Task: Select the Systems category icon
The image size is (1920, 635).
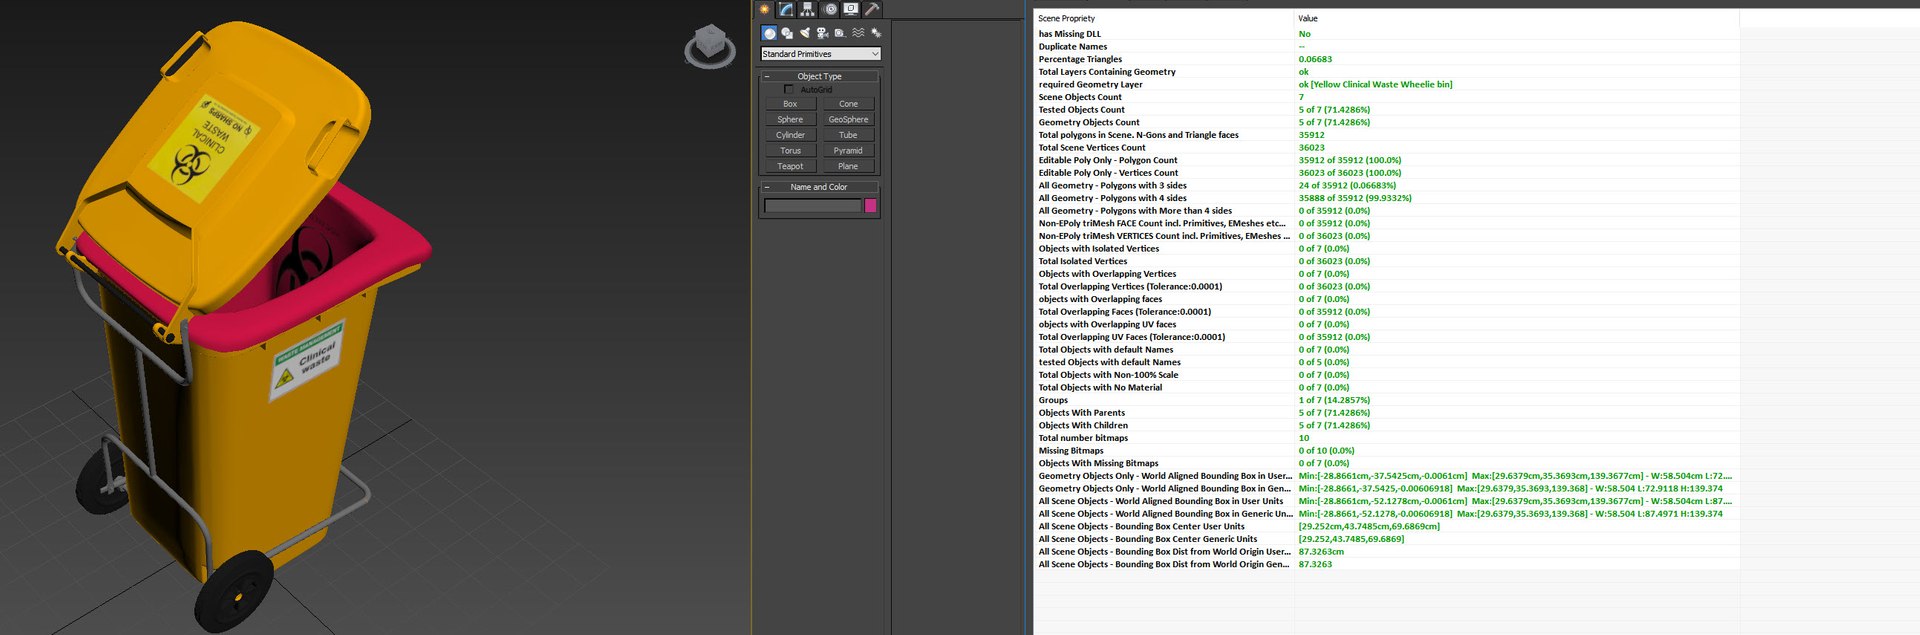Action: click(x=876, y=33)
